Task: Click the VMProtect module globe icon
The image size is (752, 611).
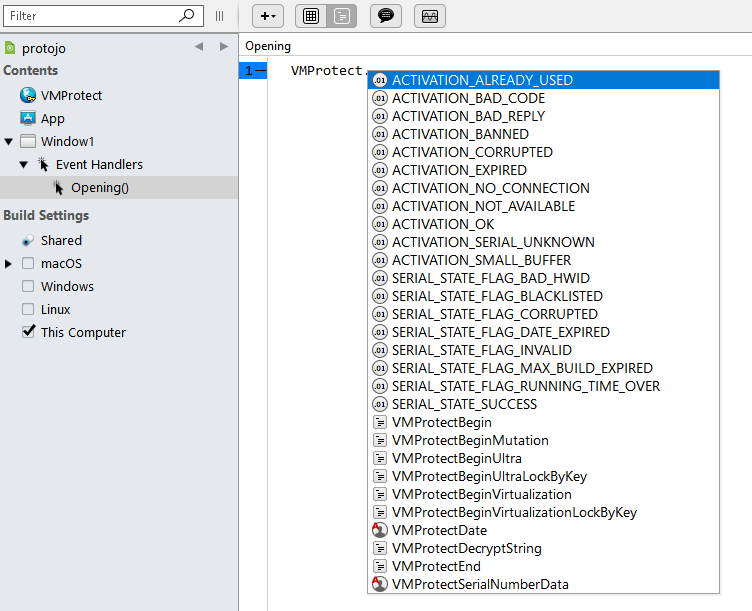Action: (x=28, y=95)
